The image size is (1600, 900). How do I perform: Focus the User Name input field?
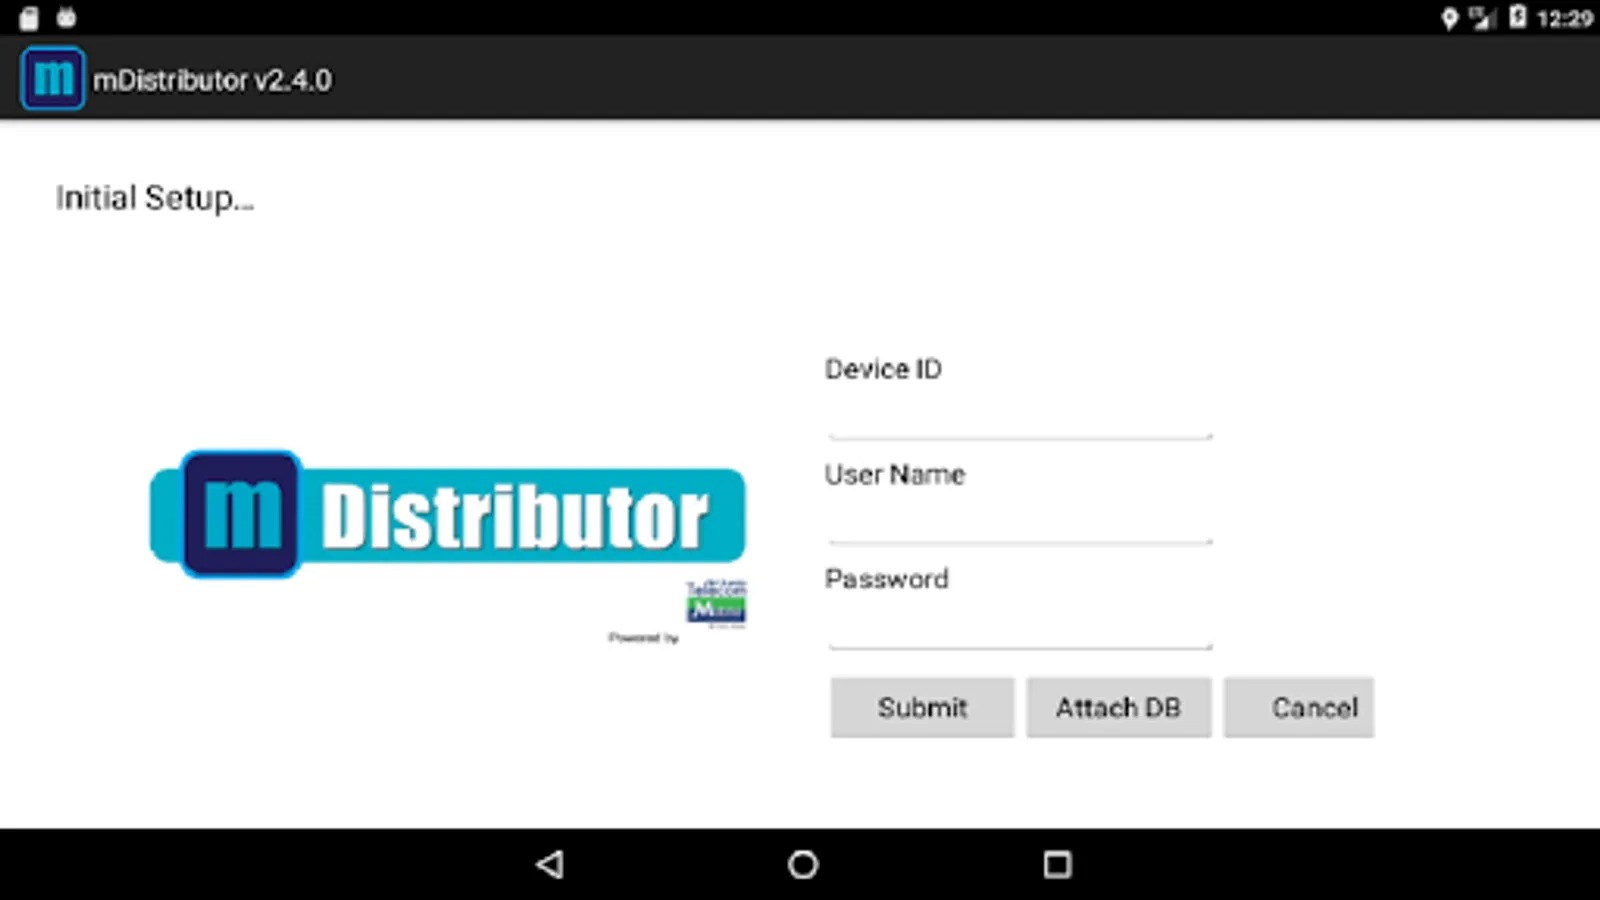pos(1020,521)
